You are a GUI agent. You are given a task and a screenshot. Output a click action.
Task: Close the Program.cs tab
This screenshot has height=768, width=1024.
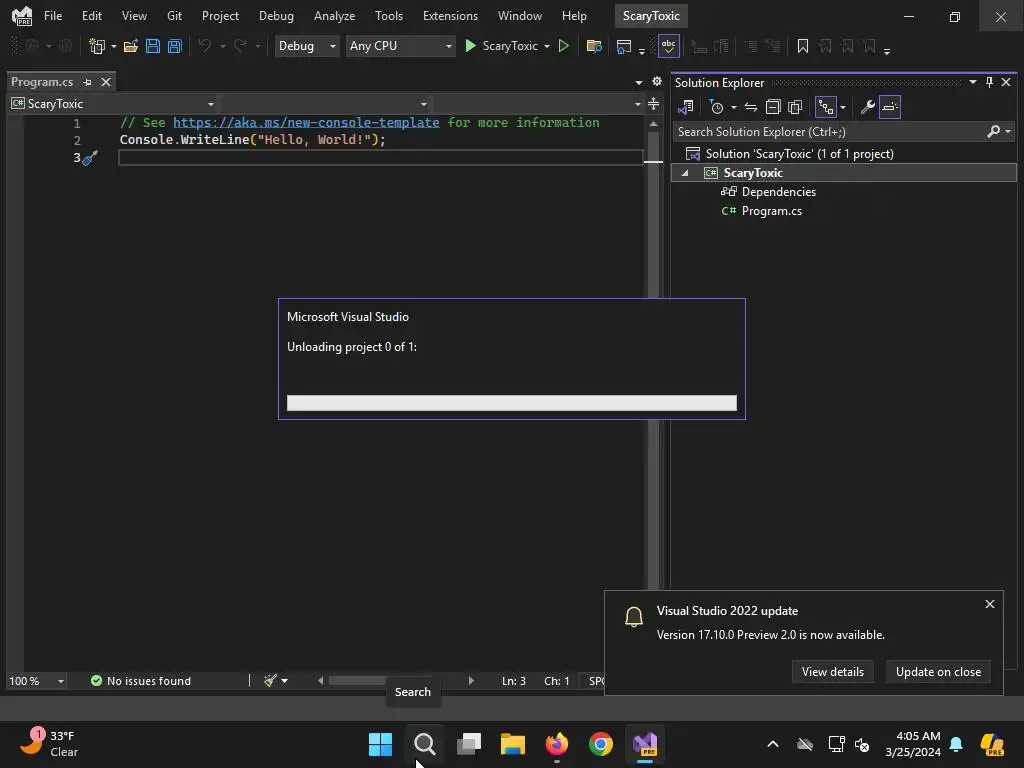pos(106,82)
